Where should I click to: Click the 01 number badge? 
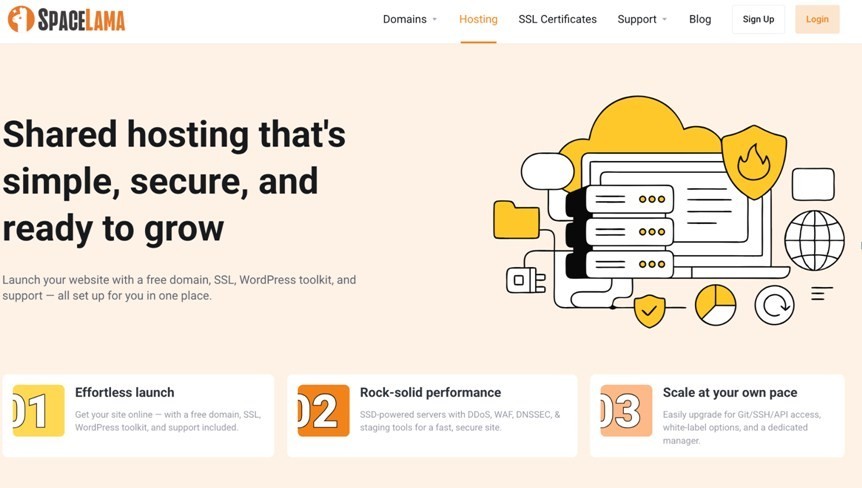(38, 411)
